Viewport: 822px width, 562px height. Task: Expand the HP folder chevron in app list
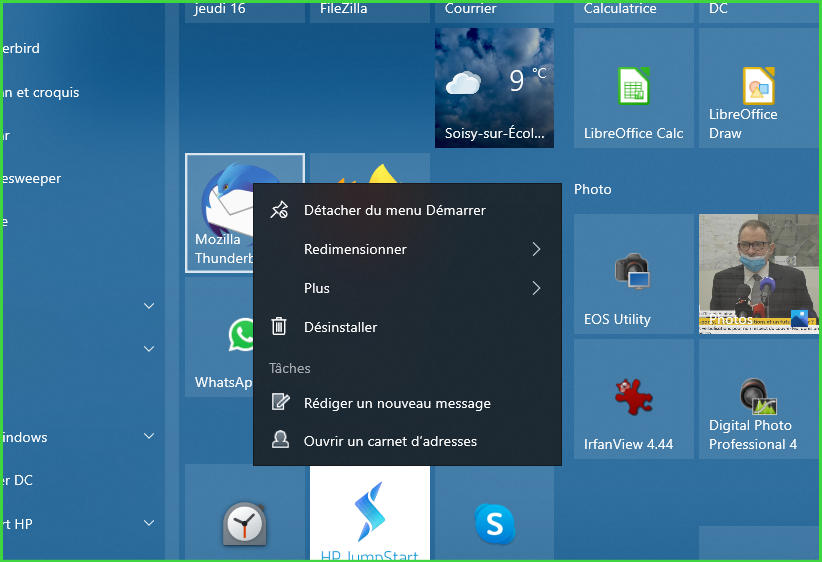pyautogui.click(x=149, y=523)
